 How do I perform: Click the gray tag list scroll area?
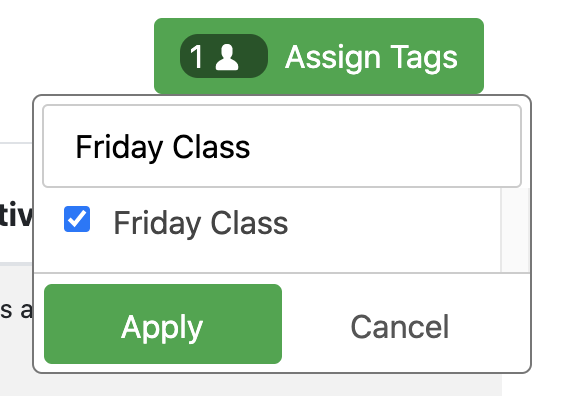[515, 230]
